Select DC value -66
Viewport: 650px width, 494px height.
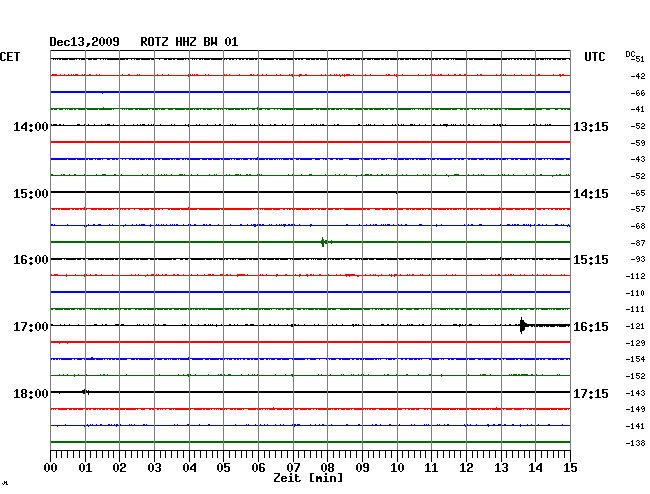638,93
